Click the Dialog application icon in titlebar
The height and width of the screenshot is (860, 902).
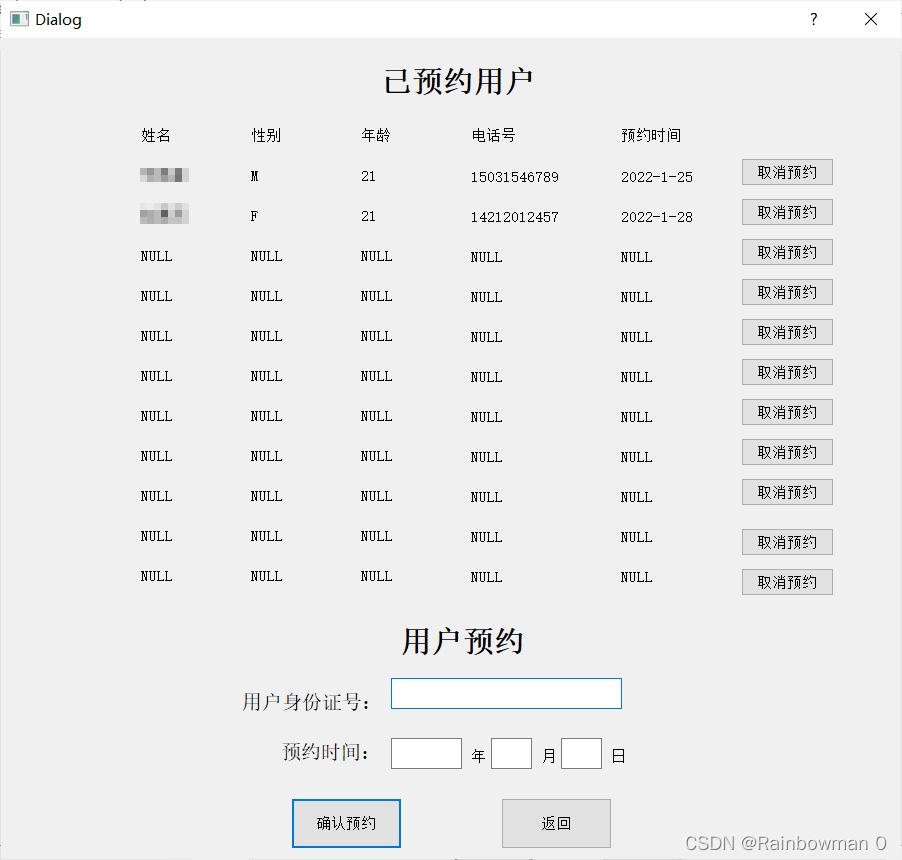19,19
